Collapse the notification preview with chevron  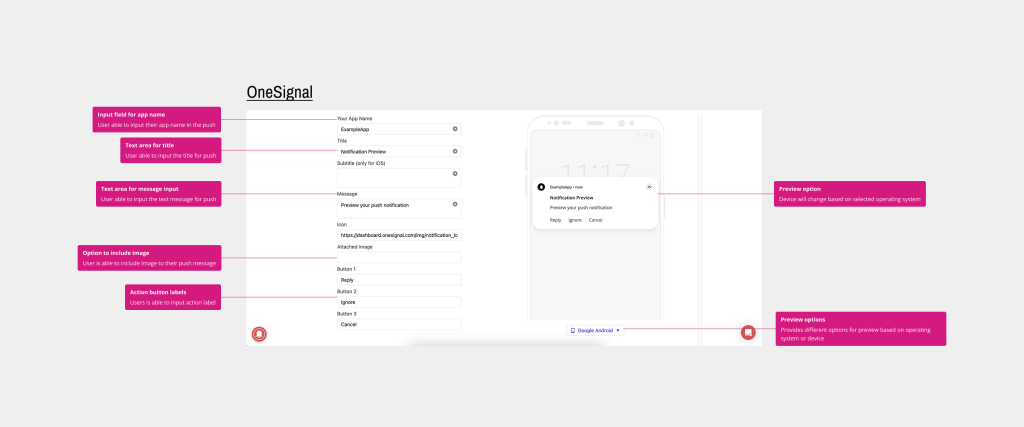pos(649,187)
